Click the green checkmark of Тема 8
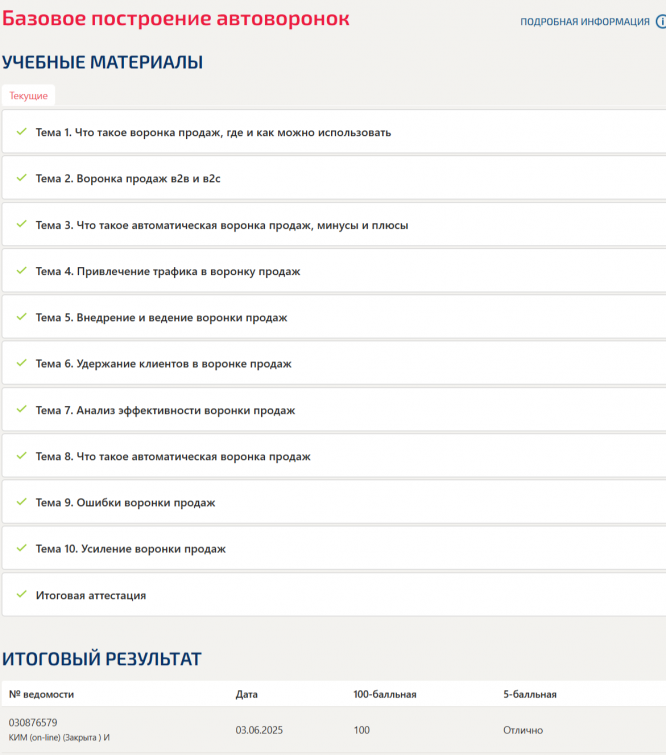The width and height of the screenshot is (666, 755). (21, 455)
